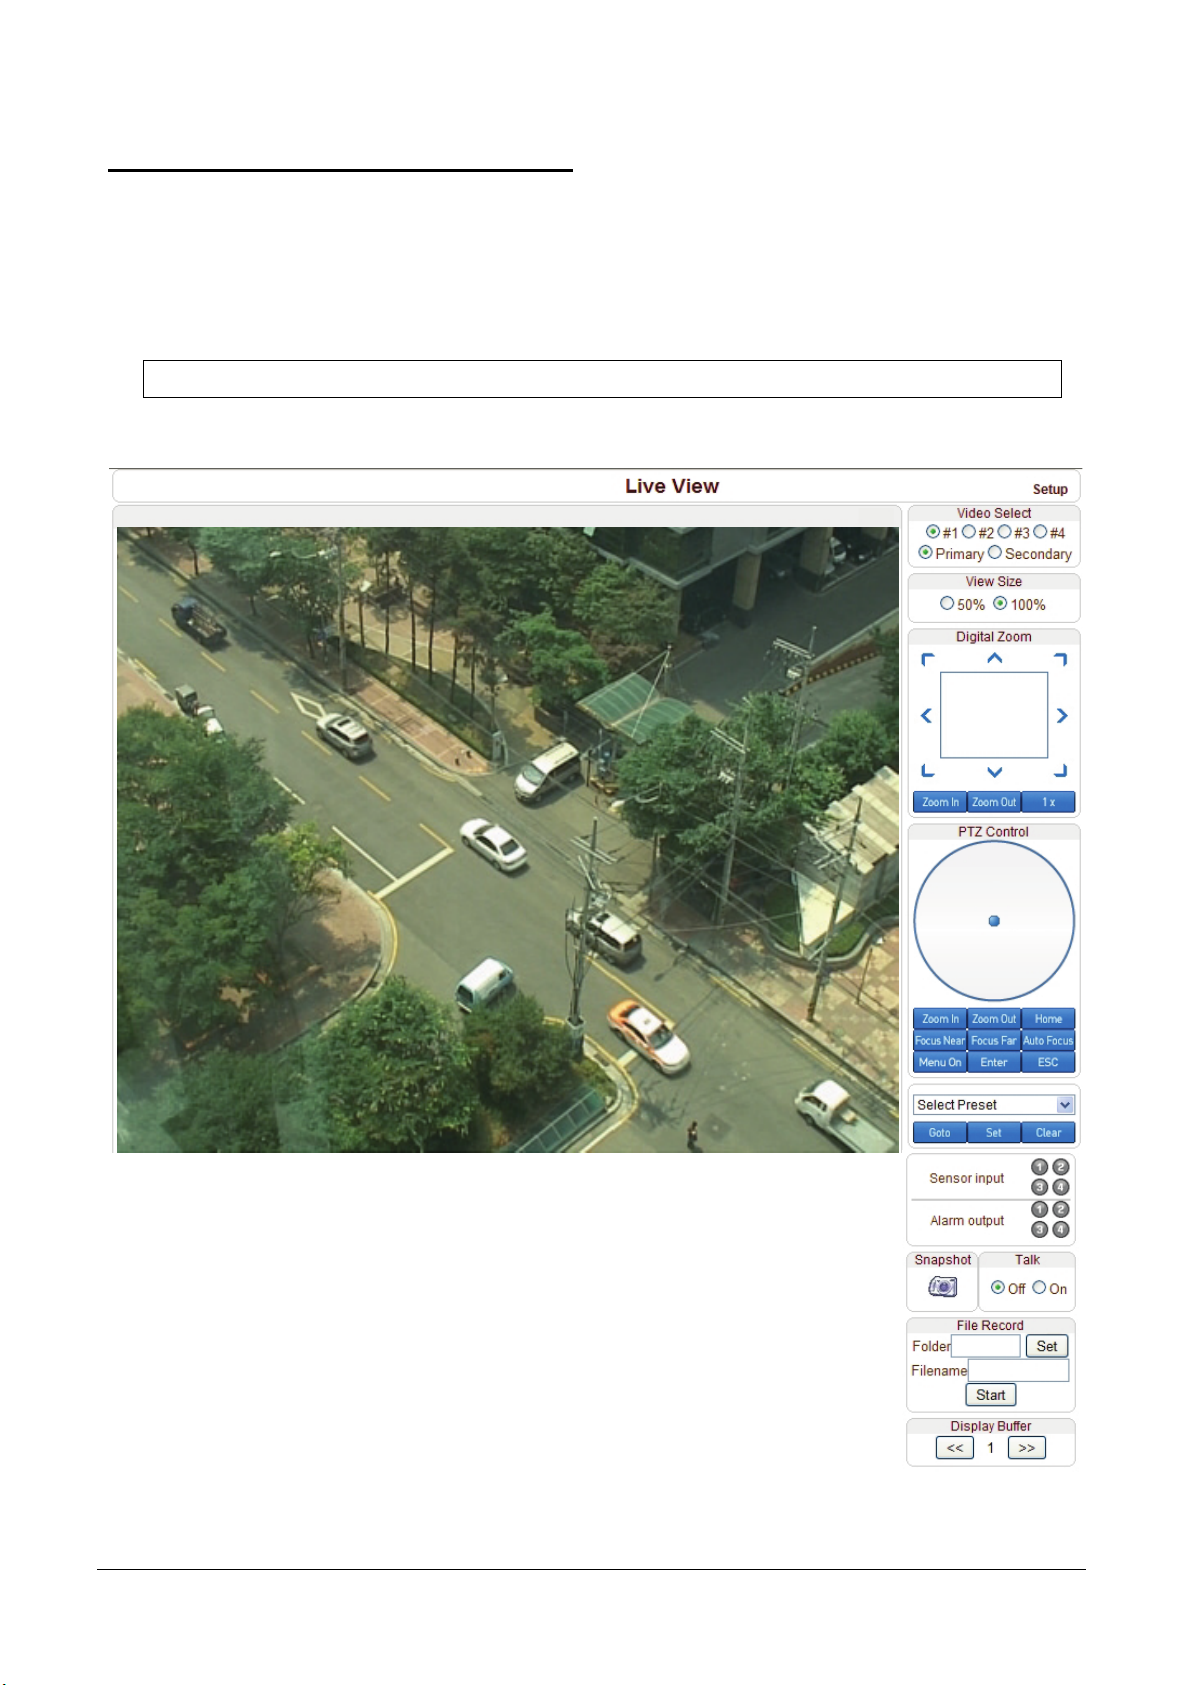Send camera to Home position
This screenshot has width=1192, height=1685.
click(x=1048, y=1019)
